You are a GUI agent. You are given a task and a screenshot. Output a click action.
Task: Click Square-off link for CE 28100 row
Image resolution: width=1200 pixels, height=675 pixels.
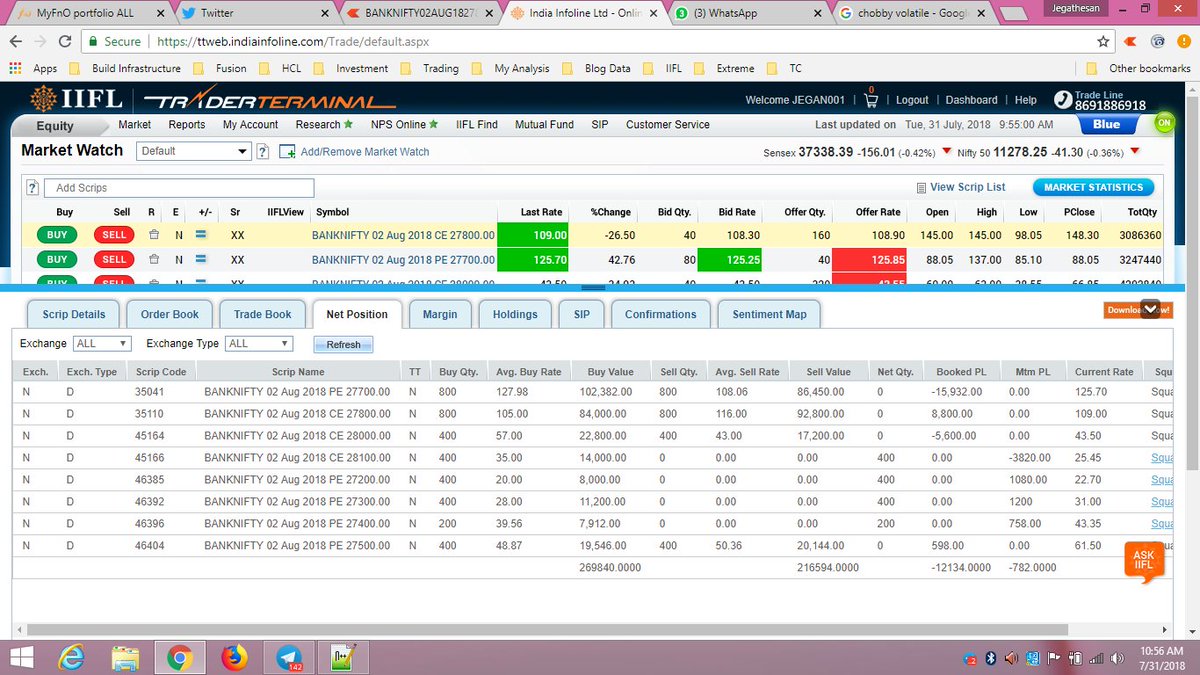1162,458
